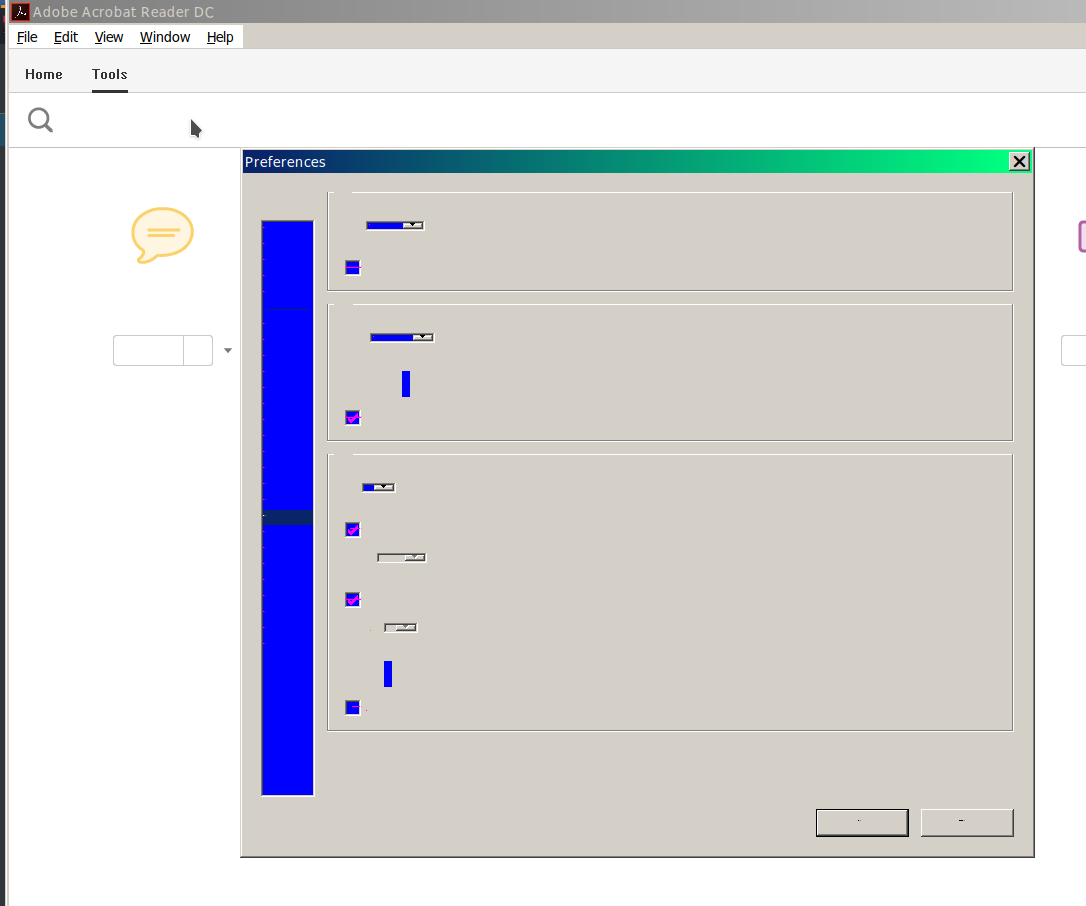This screenshot has height=906, width=1086.
Task: Switch to the Home tab
Action: pyautogui.click(x=44, y=74)
